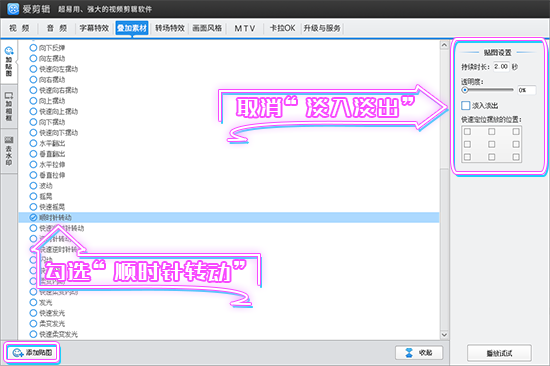Click the 添加贴图 button

tap(32, 353)
